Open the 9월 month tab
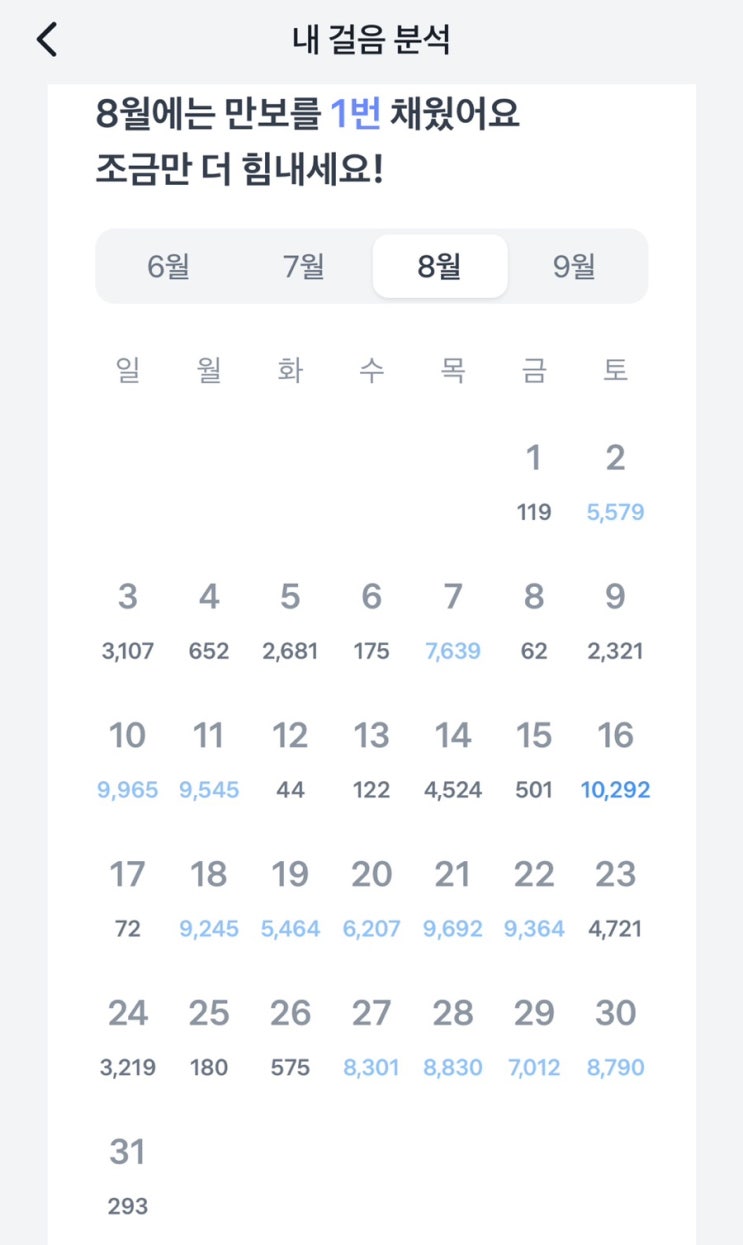 [x=575, y=266]
